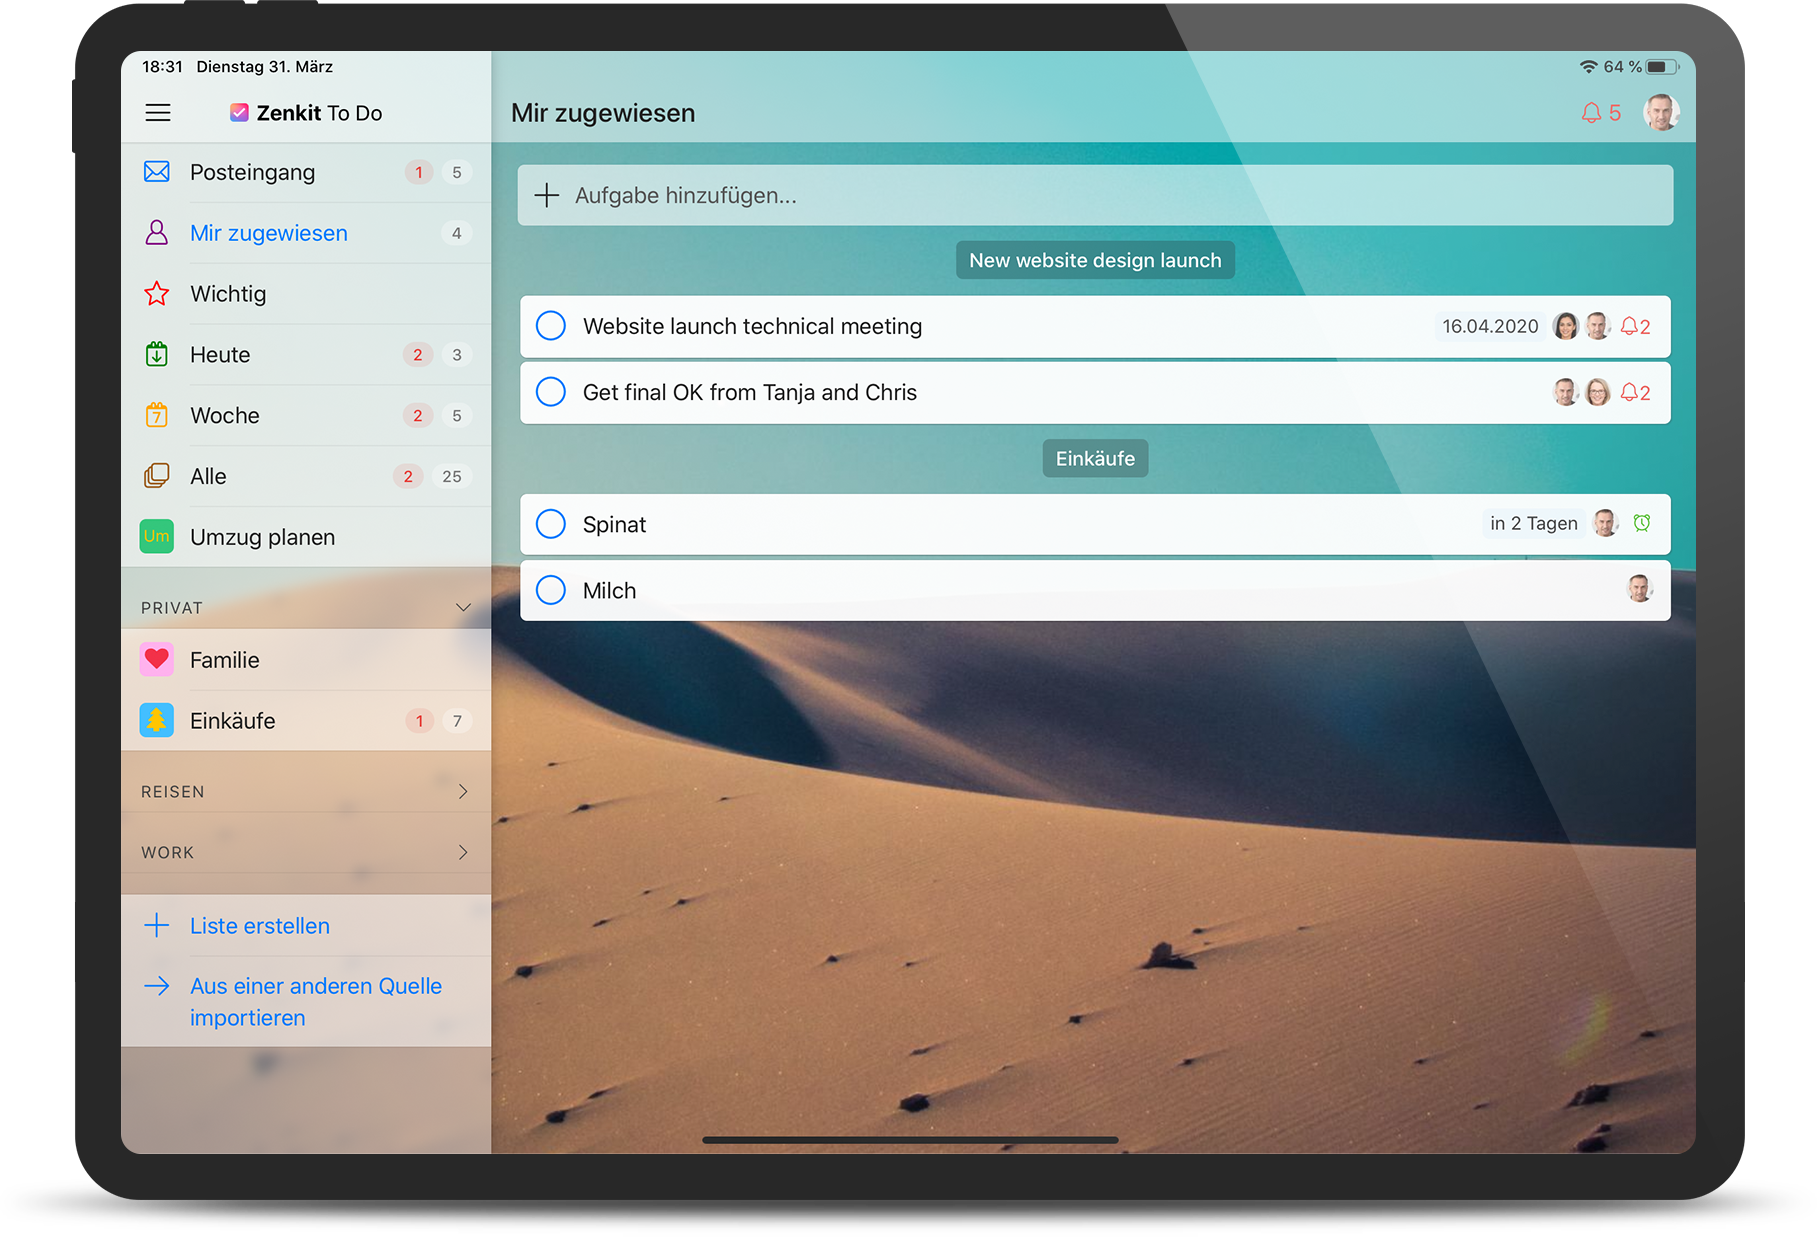1817x1237 pixels.
Task: Click the Mir zugewiesen page title
Action: point(603,113)
